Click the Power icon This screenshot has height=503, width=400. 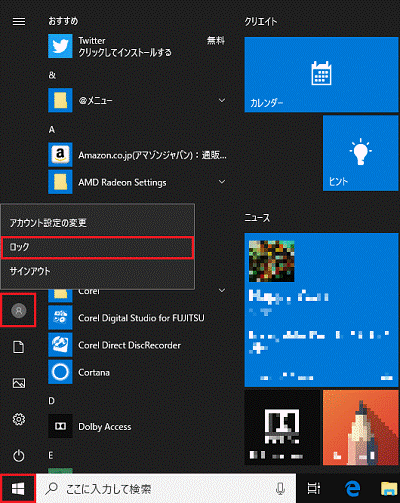coord(19,456)
